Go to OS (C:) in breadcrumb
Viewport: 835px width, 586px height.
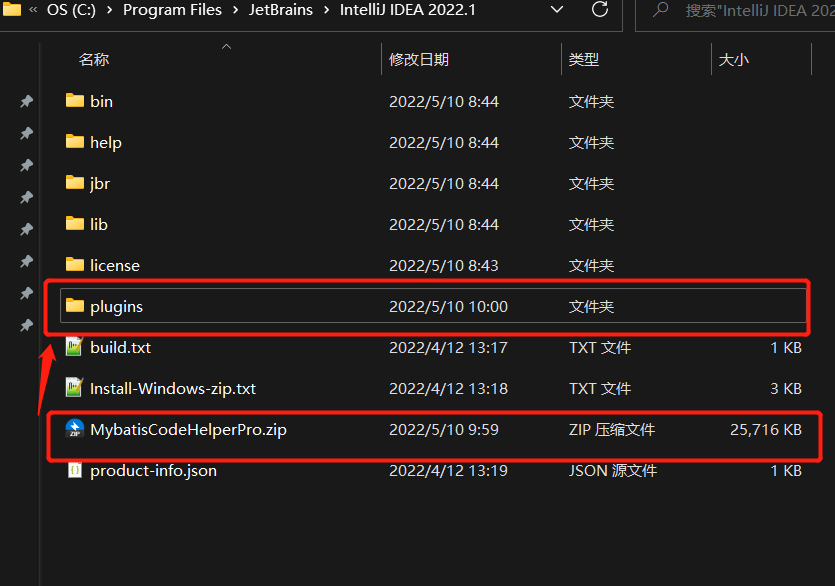(71, 10)
